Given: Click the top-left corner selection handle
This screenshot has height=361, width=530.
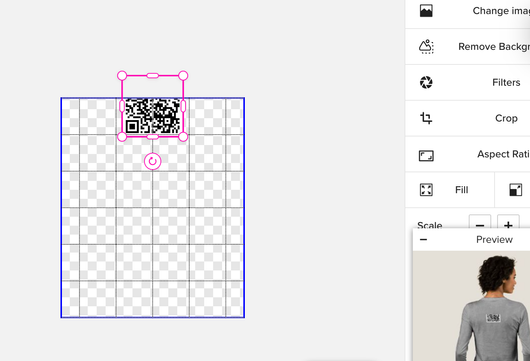Looking at the screenshot, I should coord(122,76).
